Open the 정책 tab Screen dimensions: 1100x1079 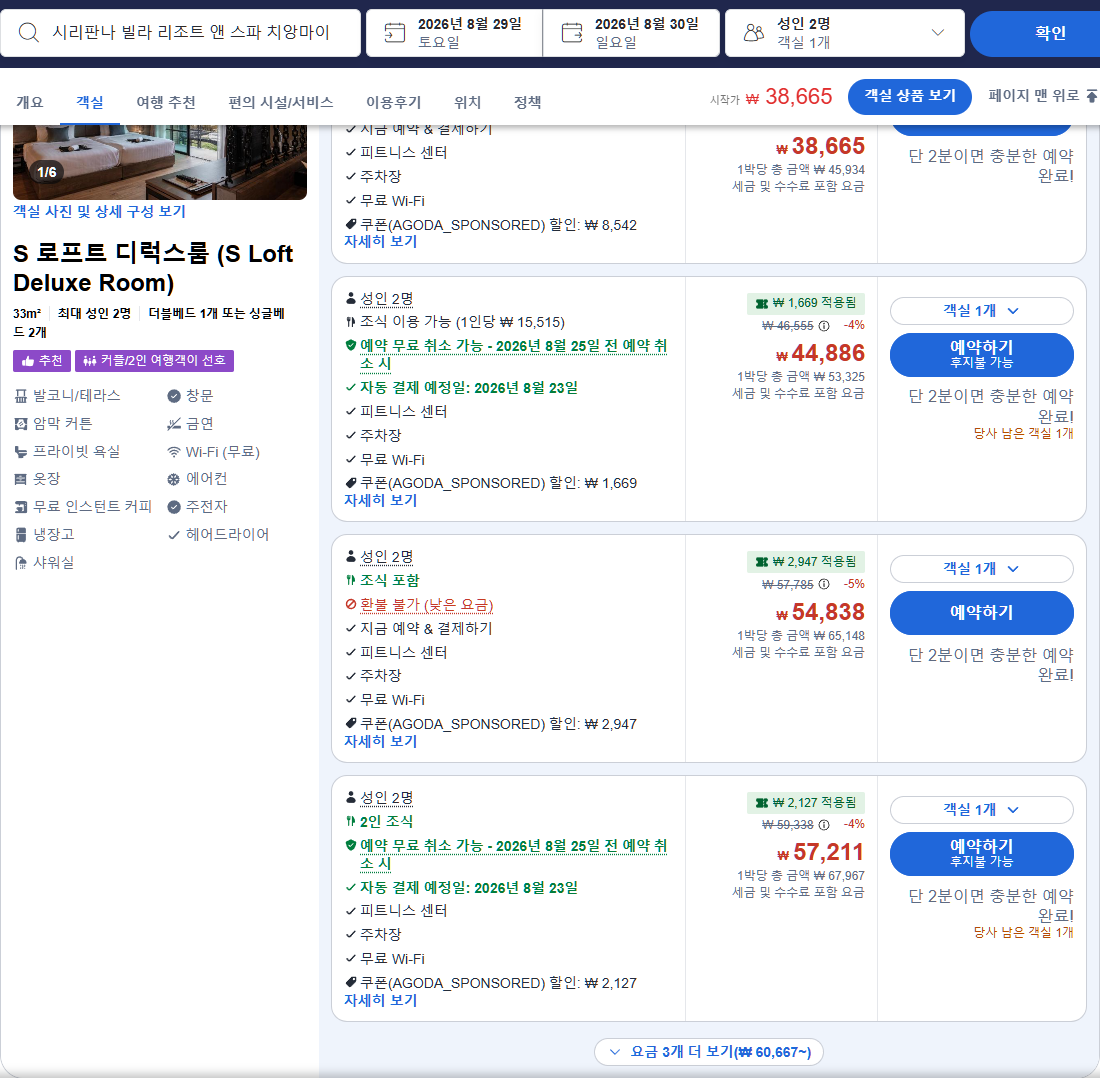tap(528, 102)
